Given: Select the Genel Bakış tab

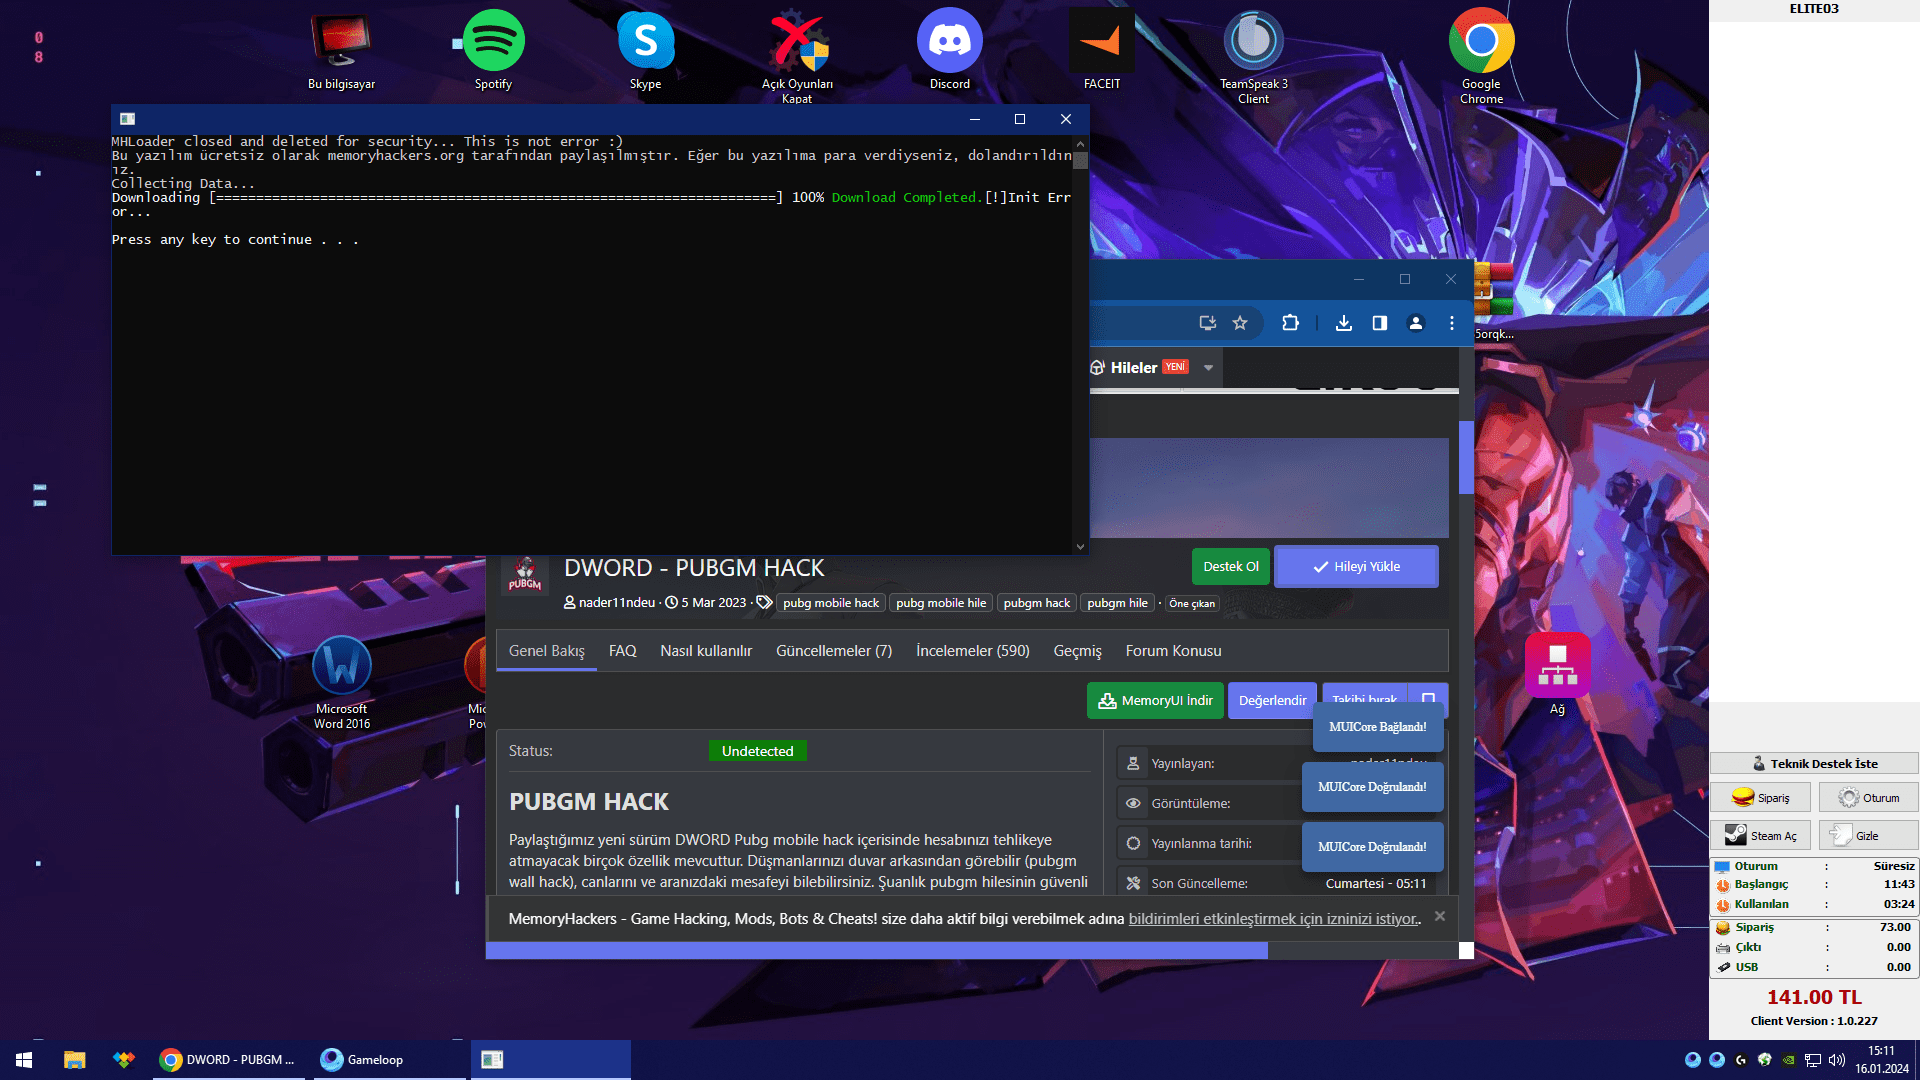Looking at the screenshot, I should (547, 651).
